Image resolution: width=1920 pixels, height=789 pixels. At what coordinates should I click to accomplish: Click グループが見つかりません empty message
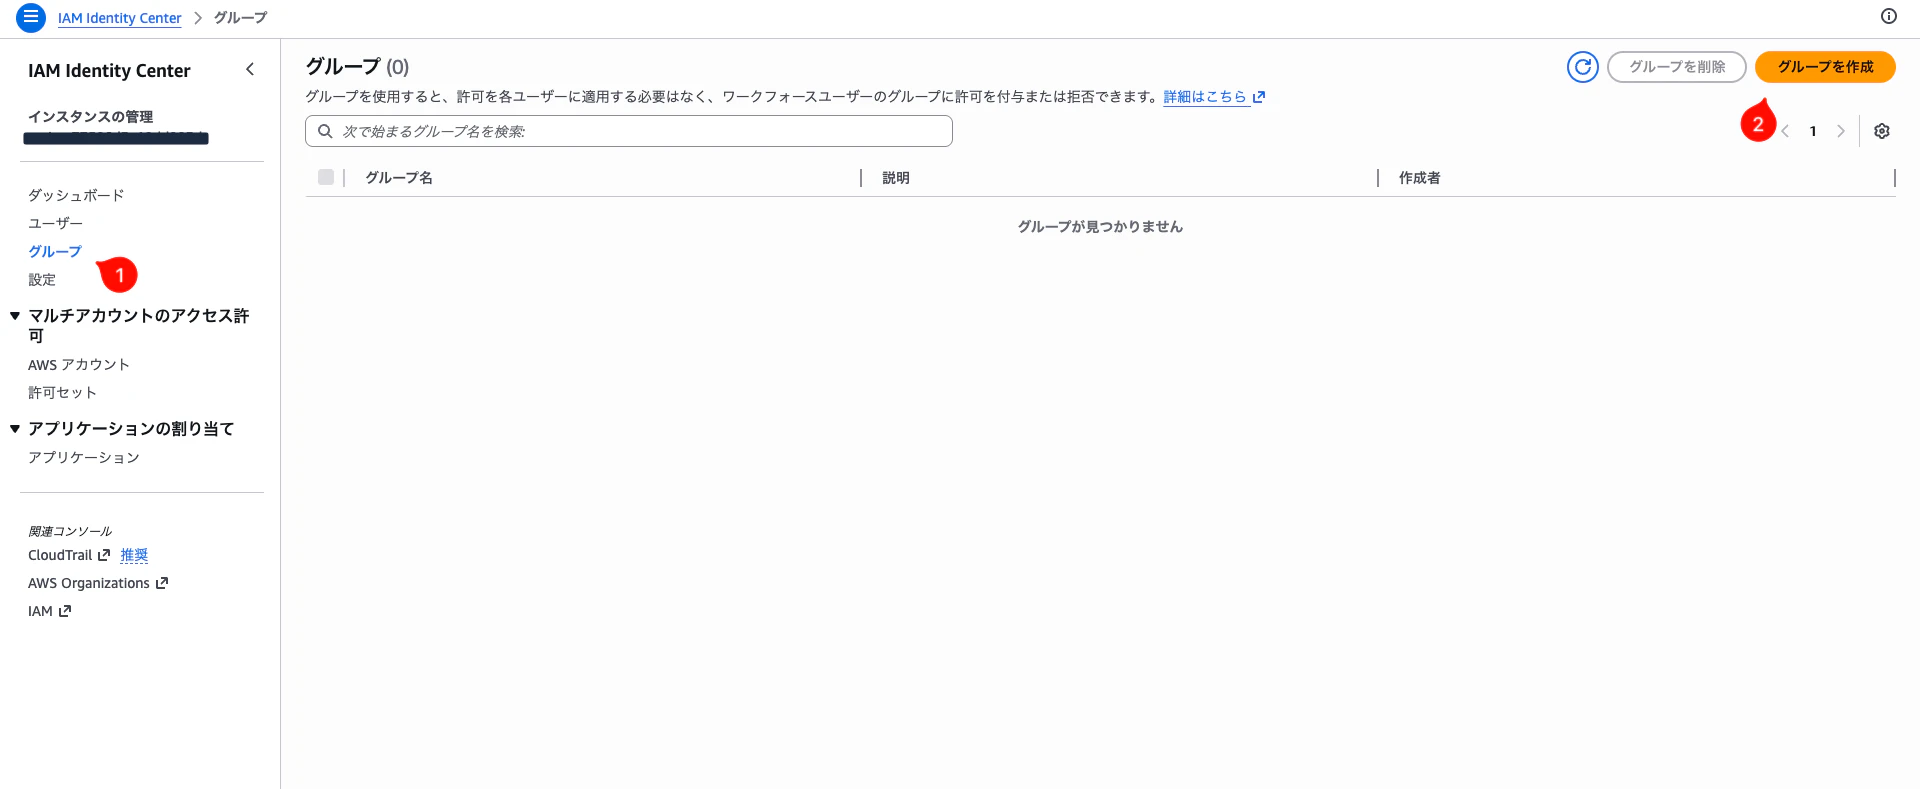pyautogui.click(x=1100, y=227)
